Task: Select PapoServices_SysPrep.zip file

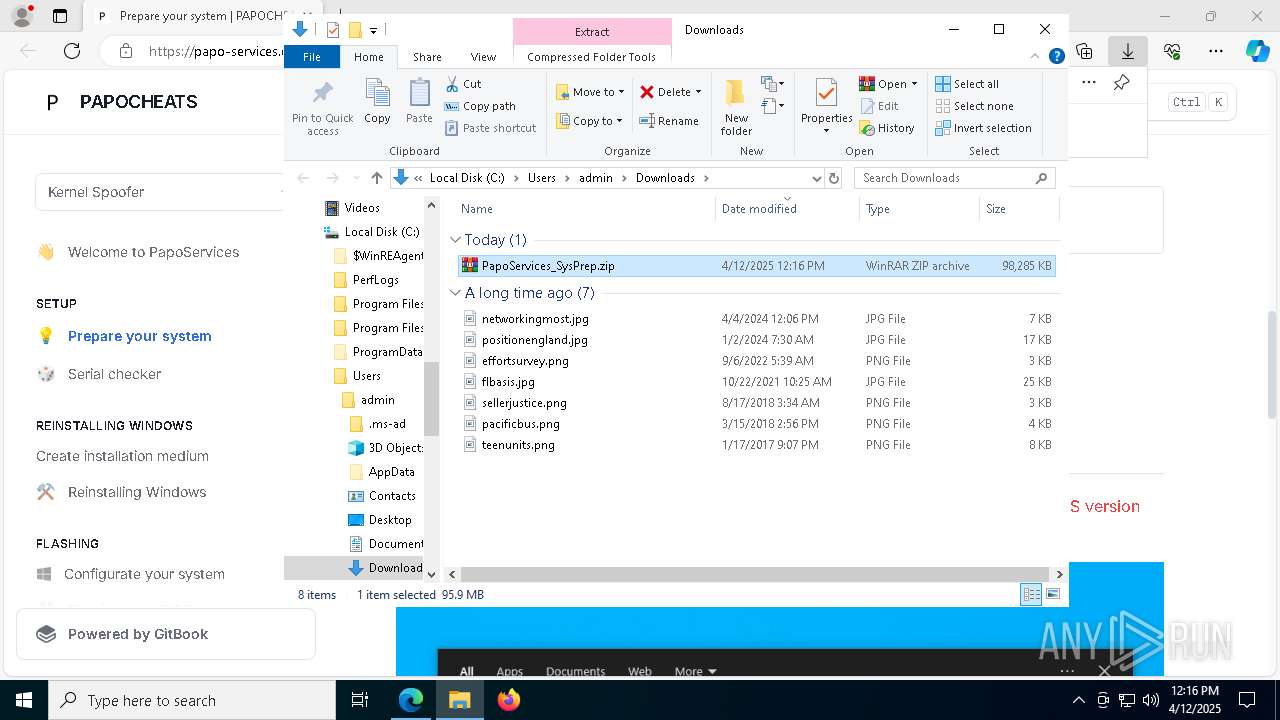Action: click(756, 266)
